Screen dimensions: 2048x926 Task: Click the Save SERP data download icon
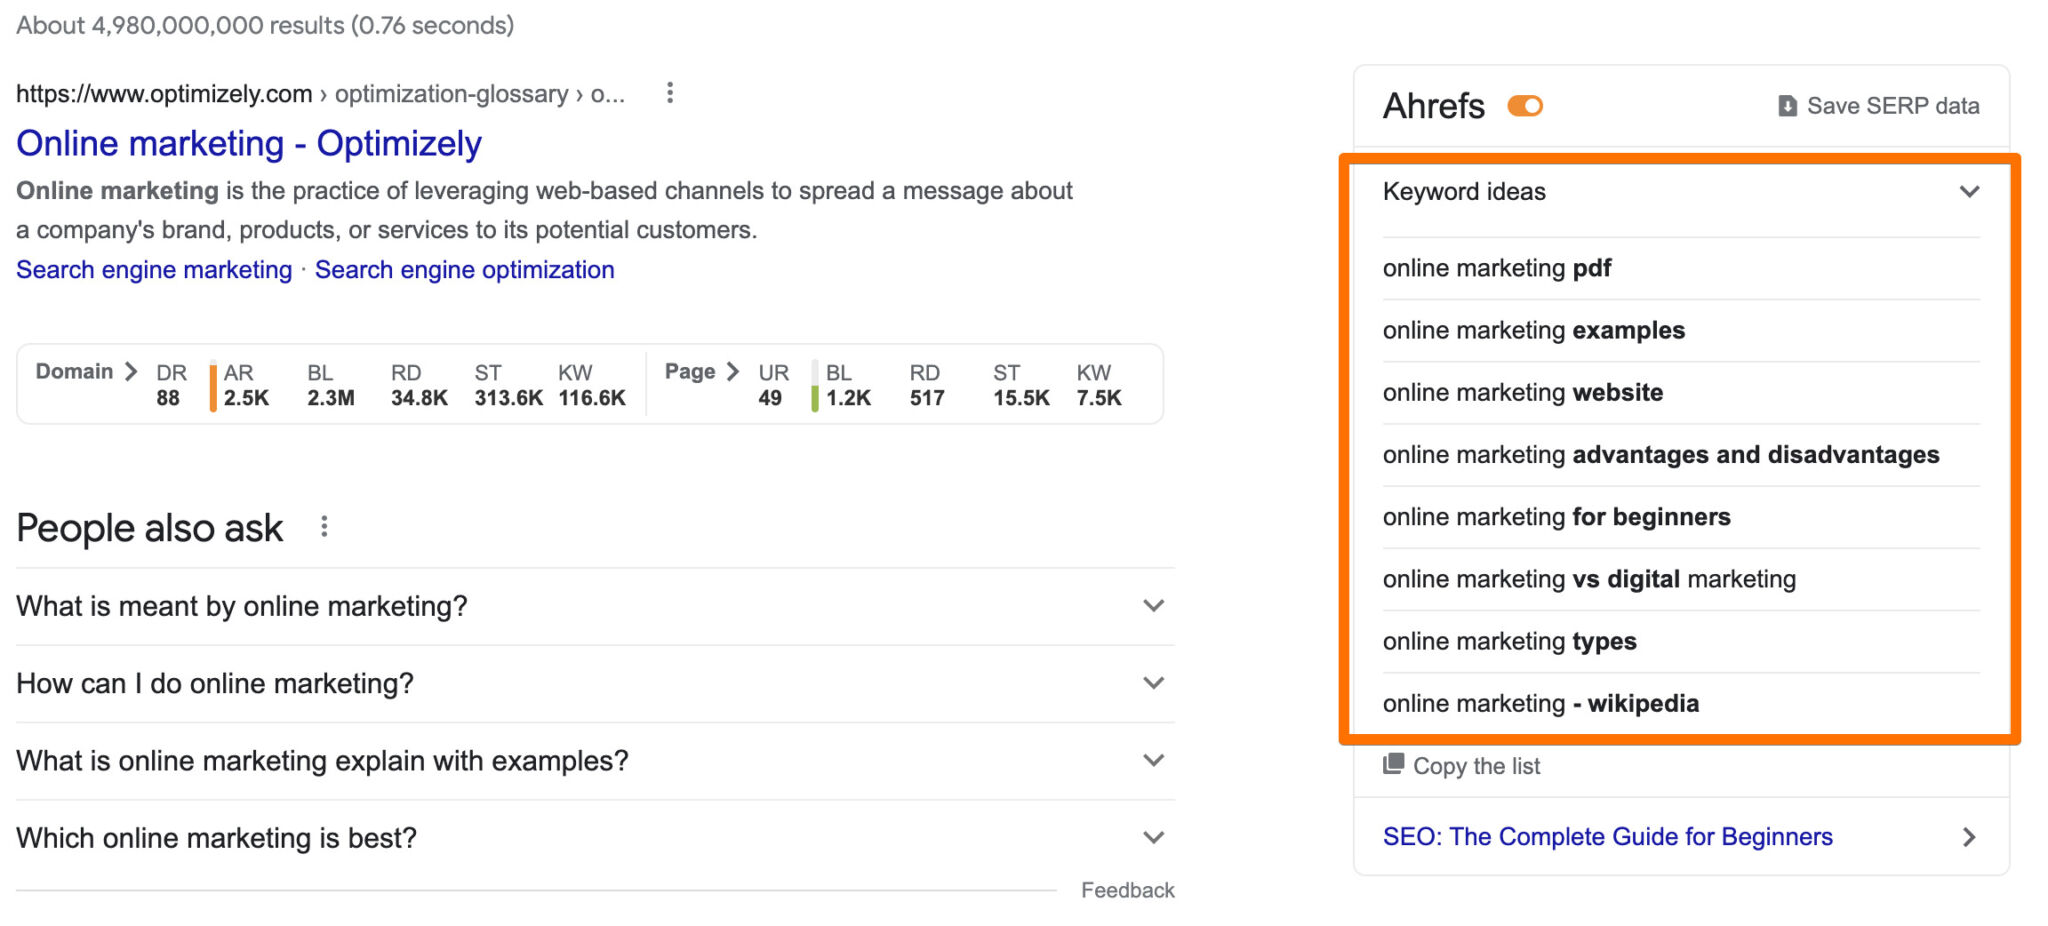coord(1788,105)
